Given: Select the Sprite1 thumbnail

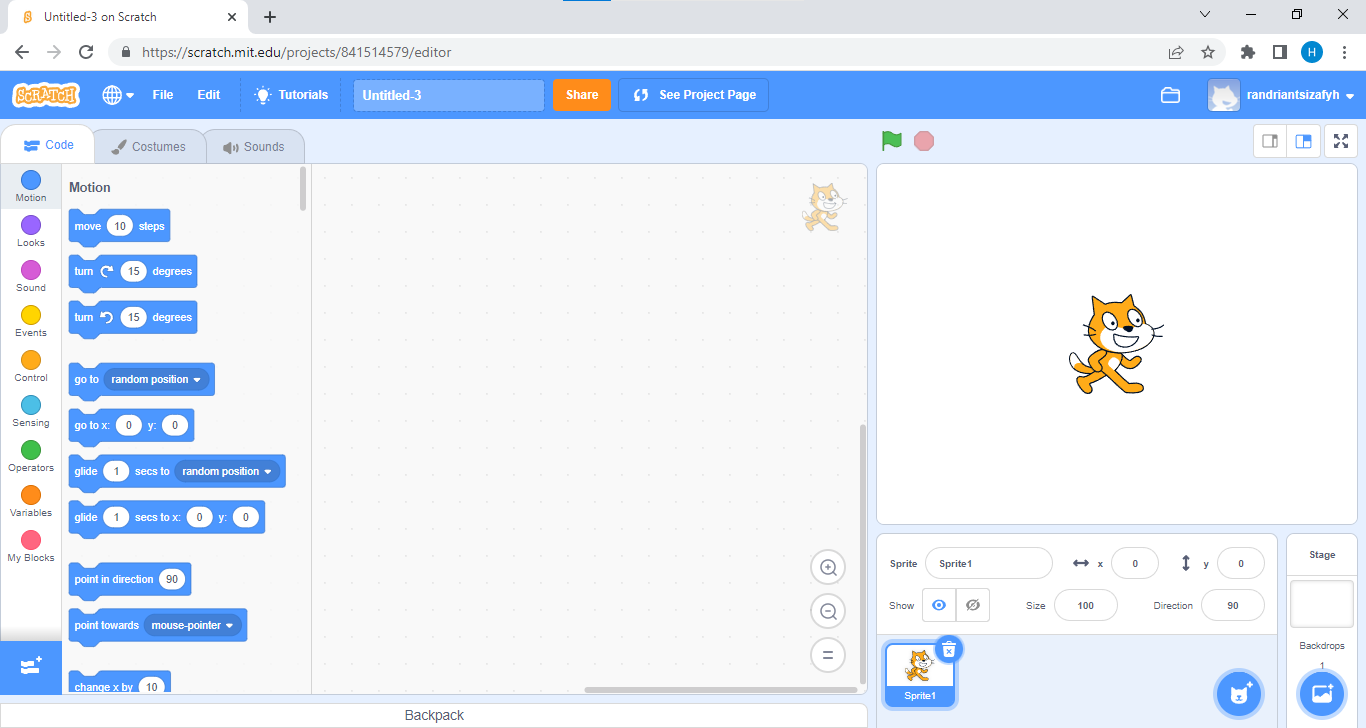Looking at the screenshot, I should (x=920, y=673).
